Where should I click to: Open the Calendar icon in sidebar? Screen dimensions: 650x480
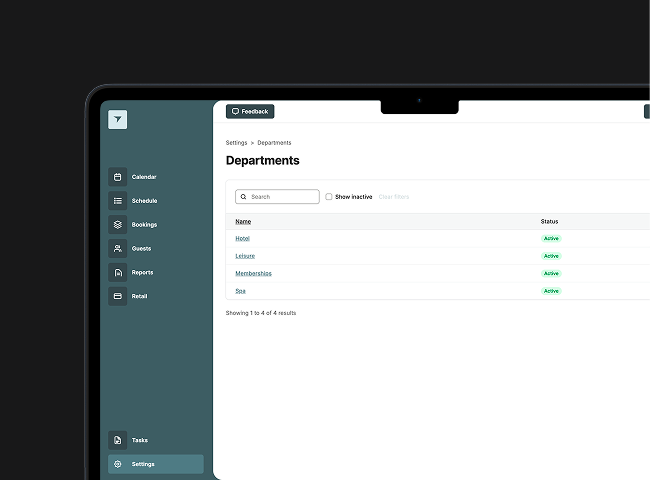(117, 177)
